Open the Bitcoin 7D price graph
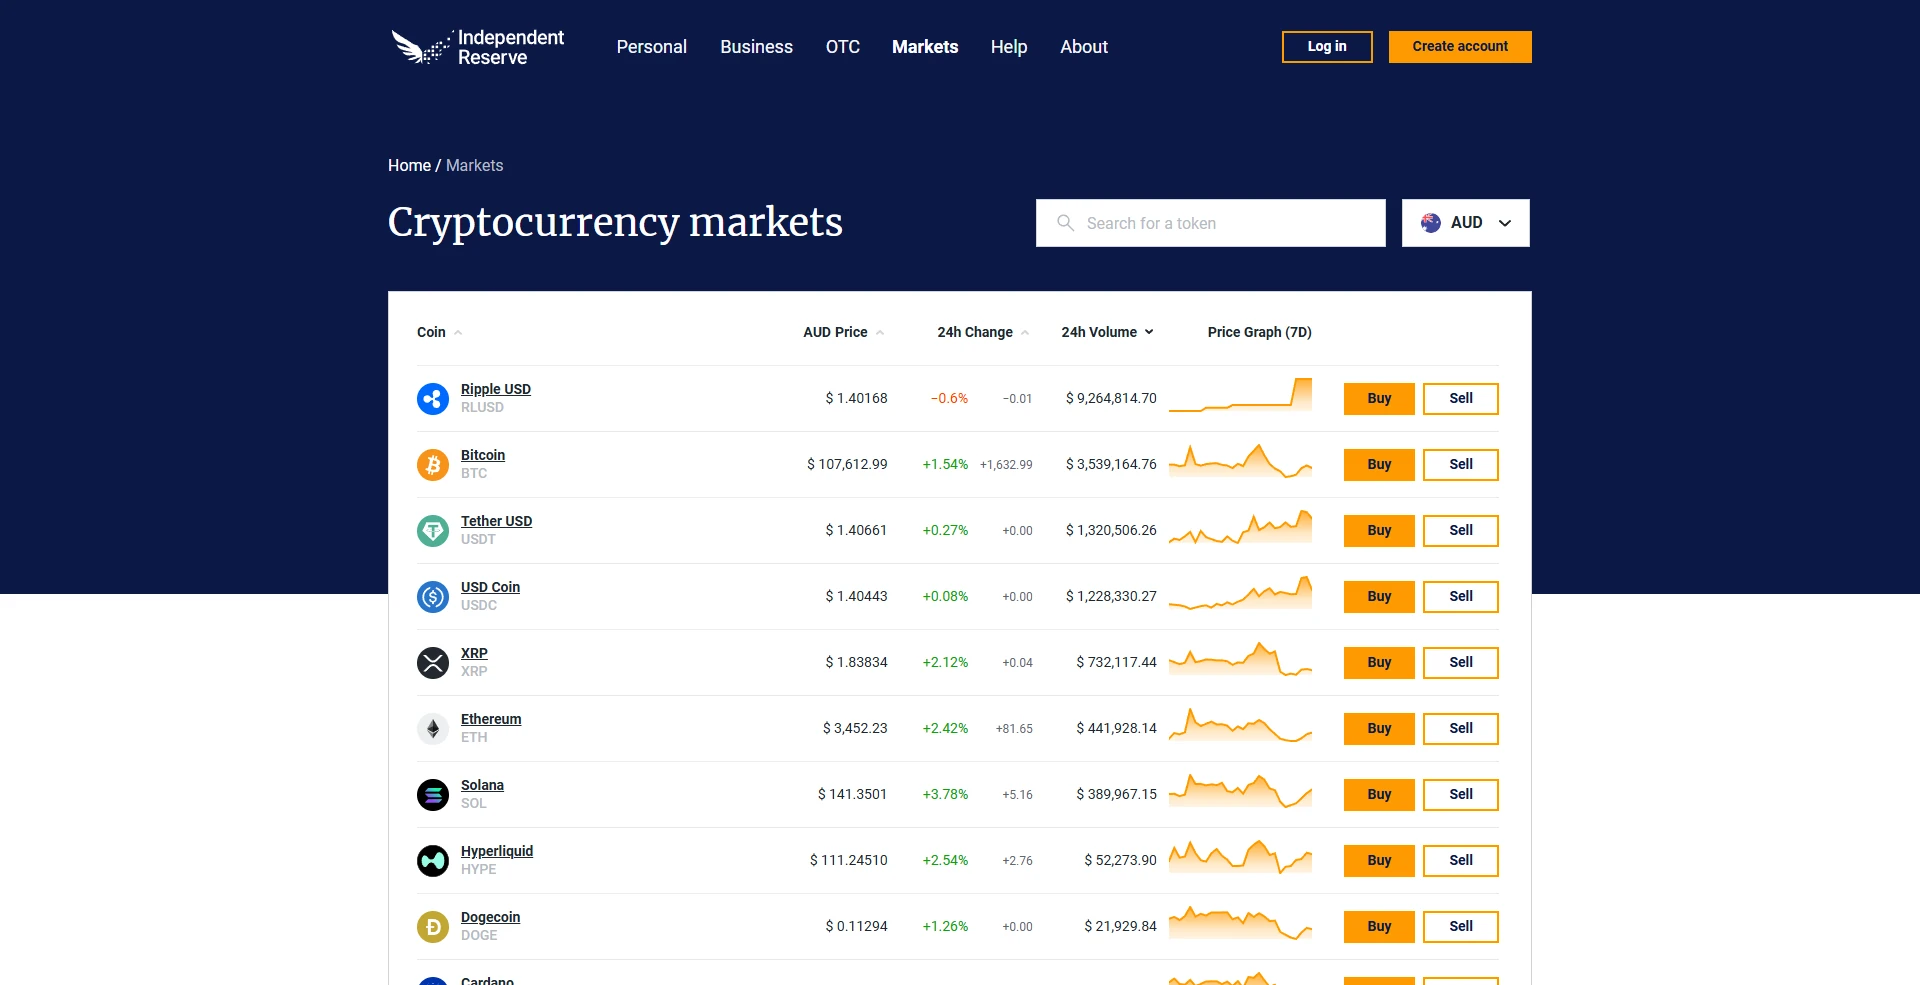The height and width of the screenshot is (985, 1920). (x=1240, y=461)
